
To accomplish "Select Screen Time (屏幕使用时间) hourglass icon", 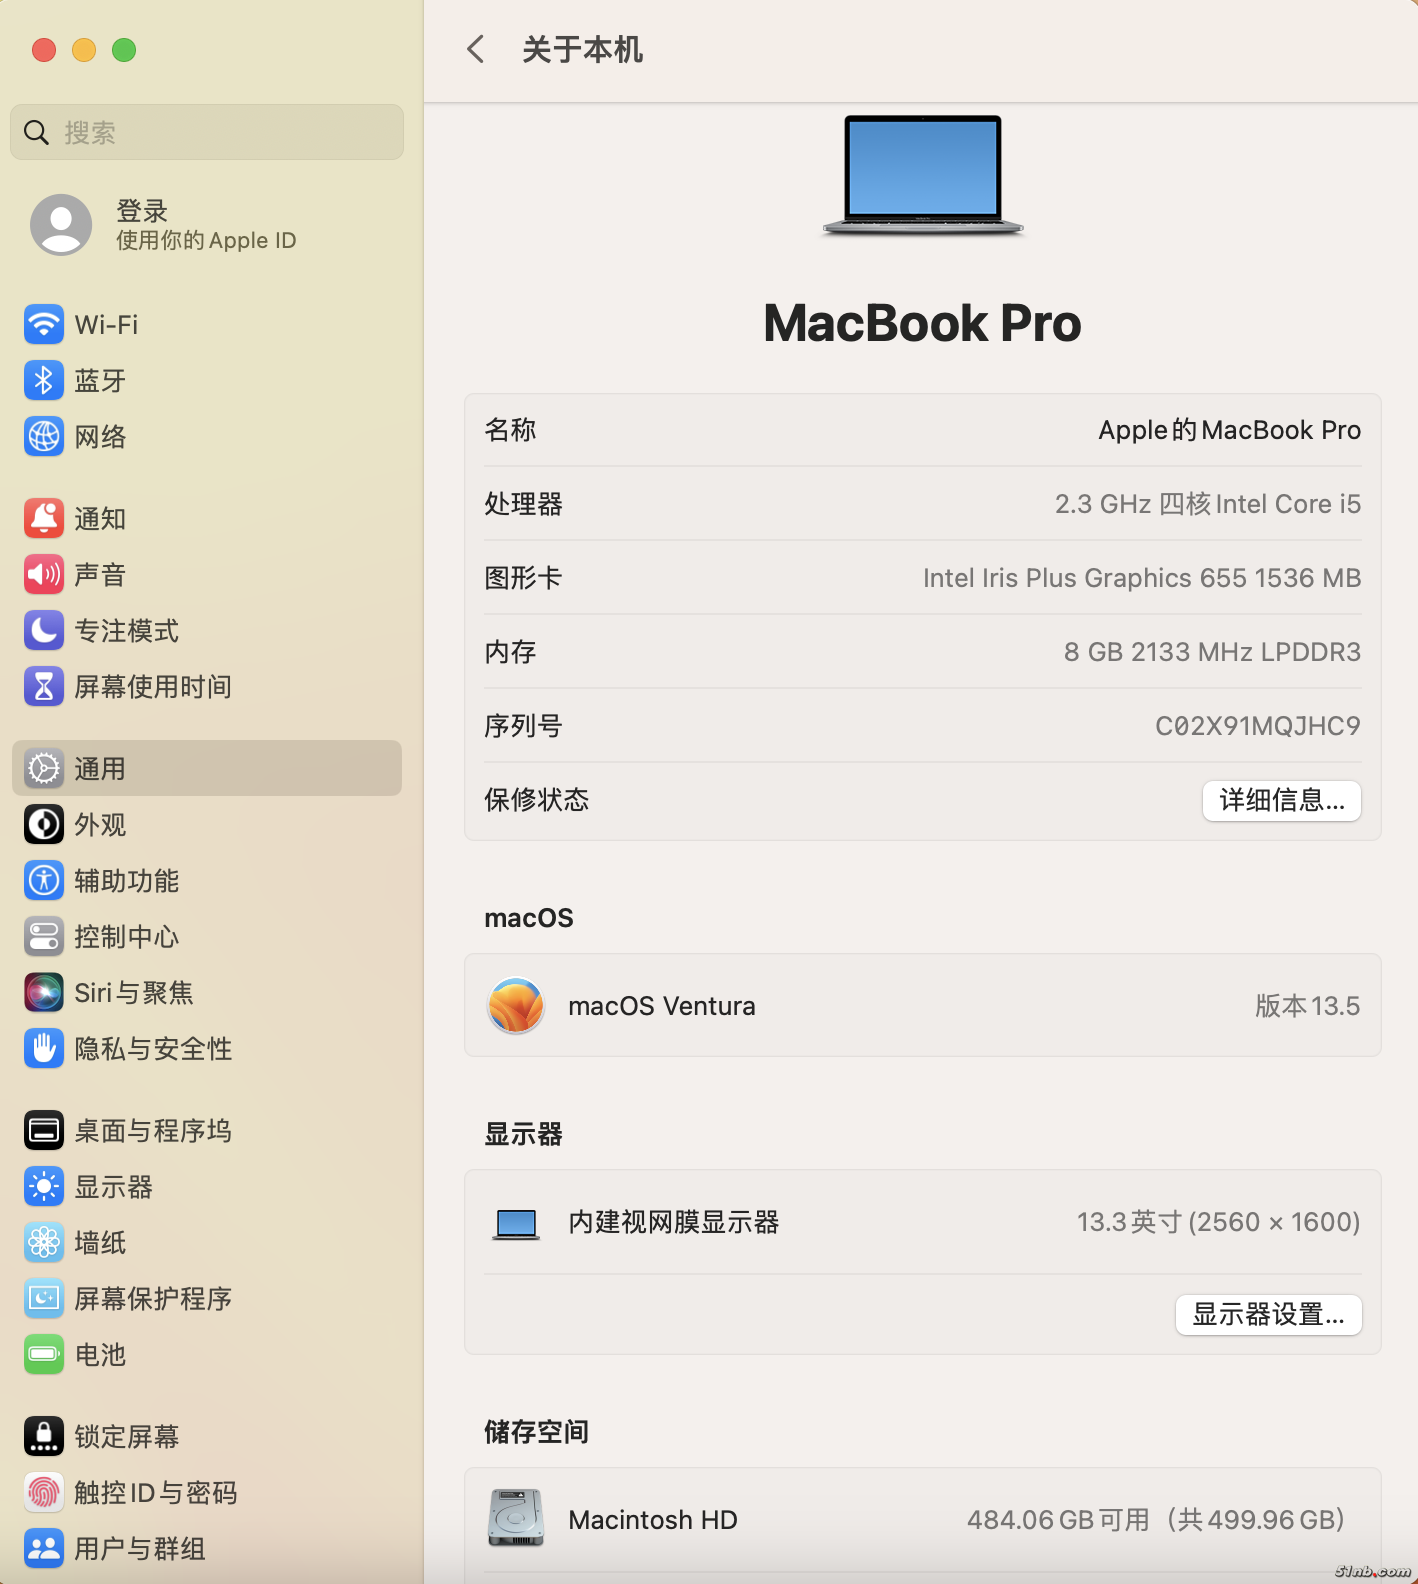I will (44, 687).
